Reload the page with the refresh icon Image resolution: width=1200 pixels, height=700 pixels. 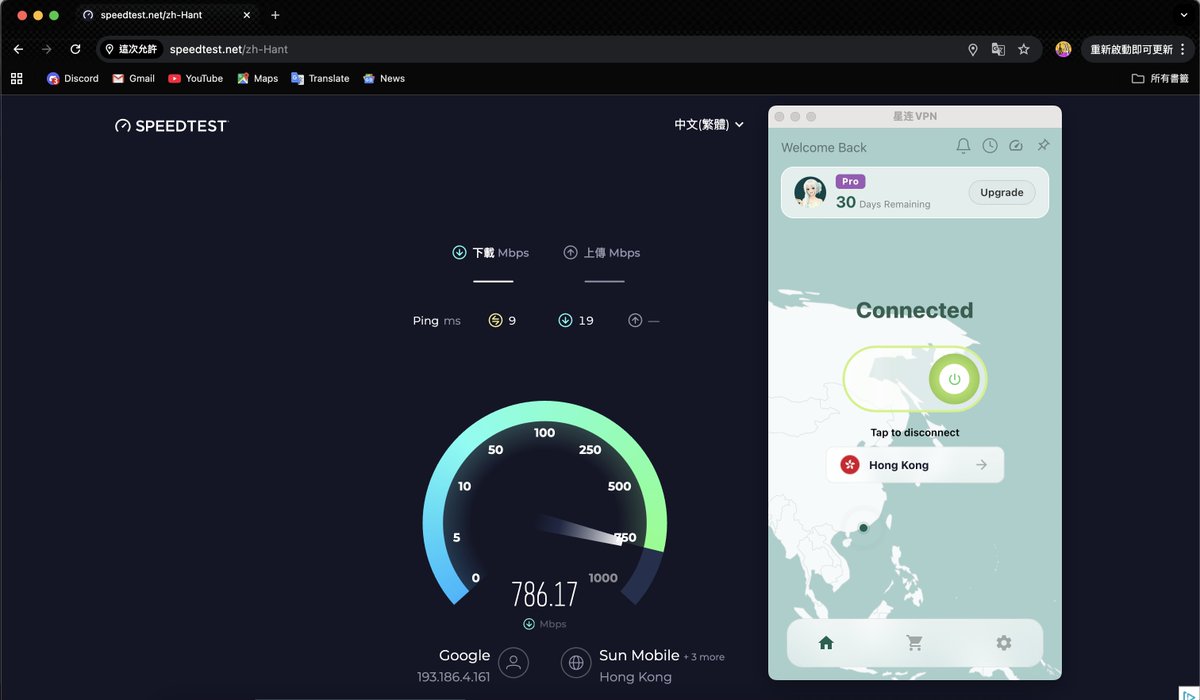pos(75,49)
